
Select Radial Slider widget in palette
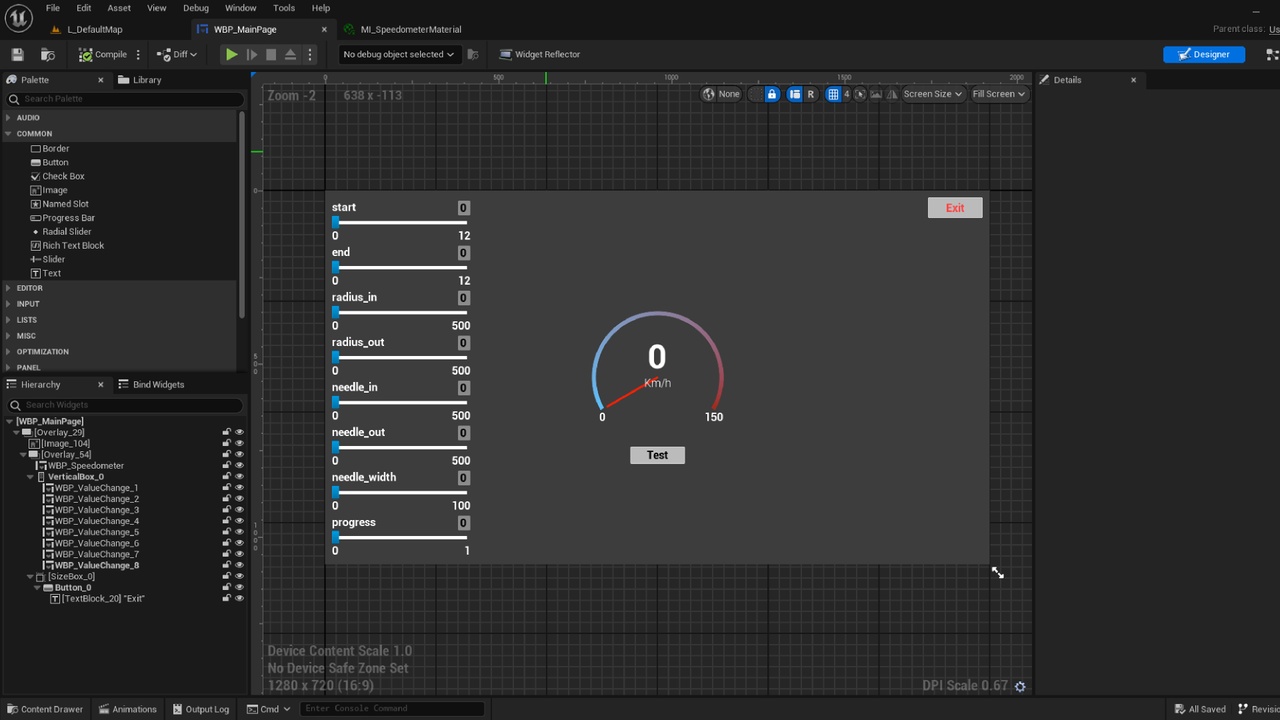click(x=60, y=232)
